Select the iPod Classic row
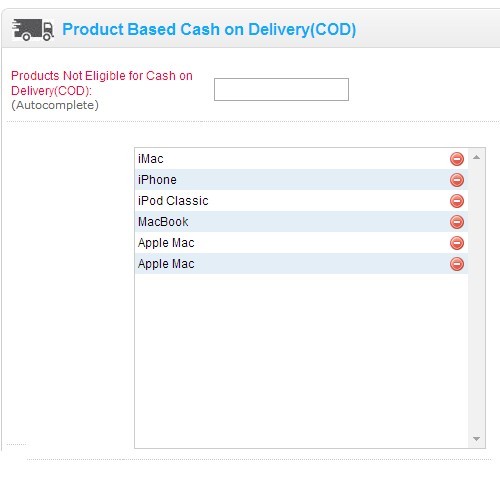This screenshot has width=500, height=500. click(x=301, y=201)
